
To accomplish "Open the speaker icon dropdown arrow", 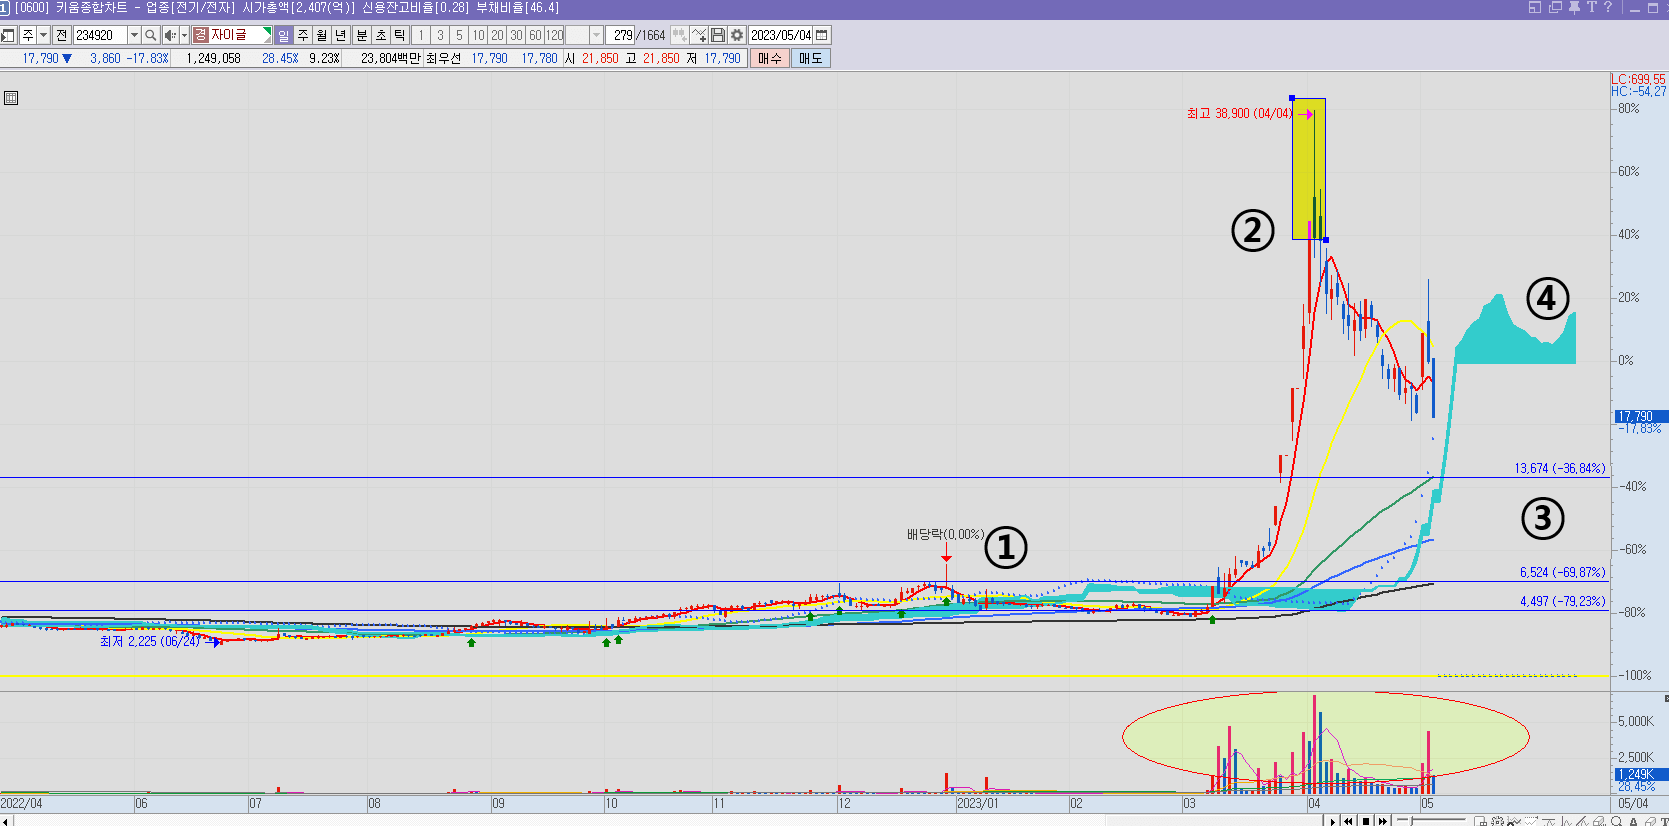I will click(x=184, y=35).
